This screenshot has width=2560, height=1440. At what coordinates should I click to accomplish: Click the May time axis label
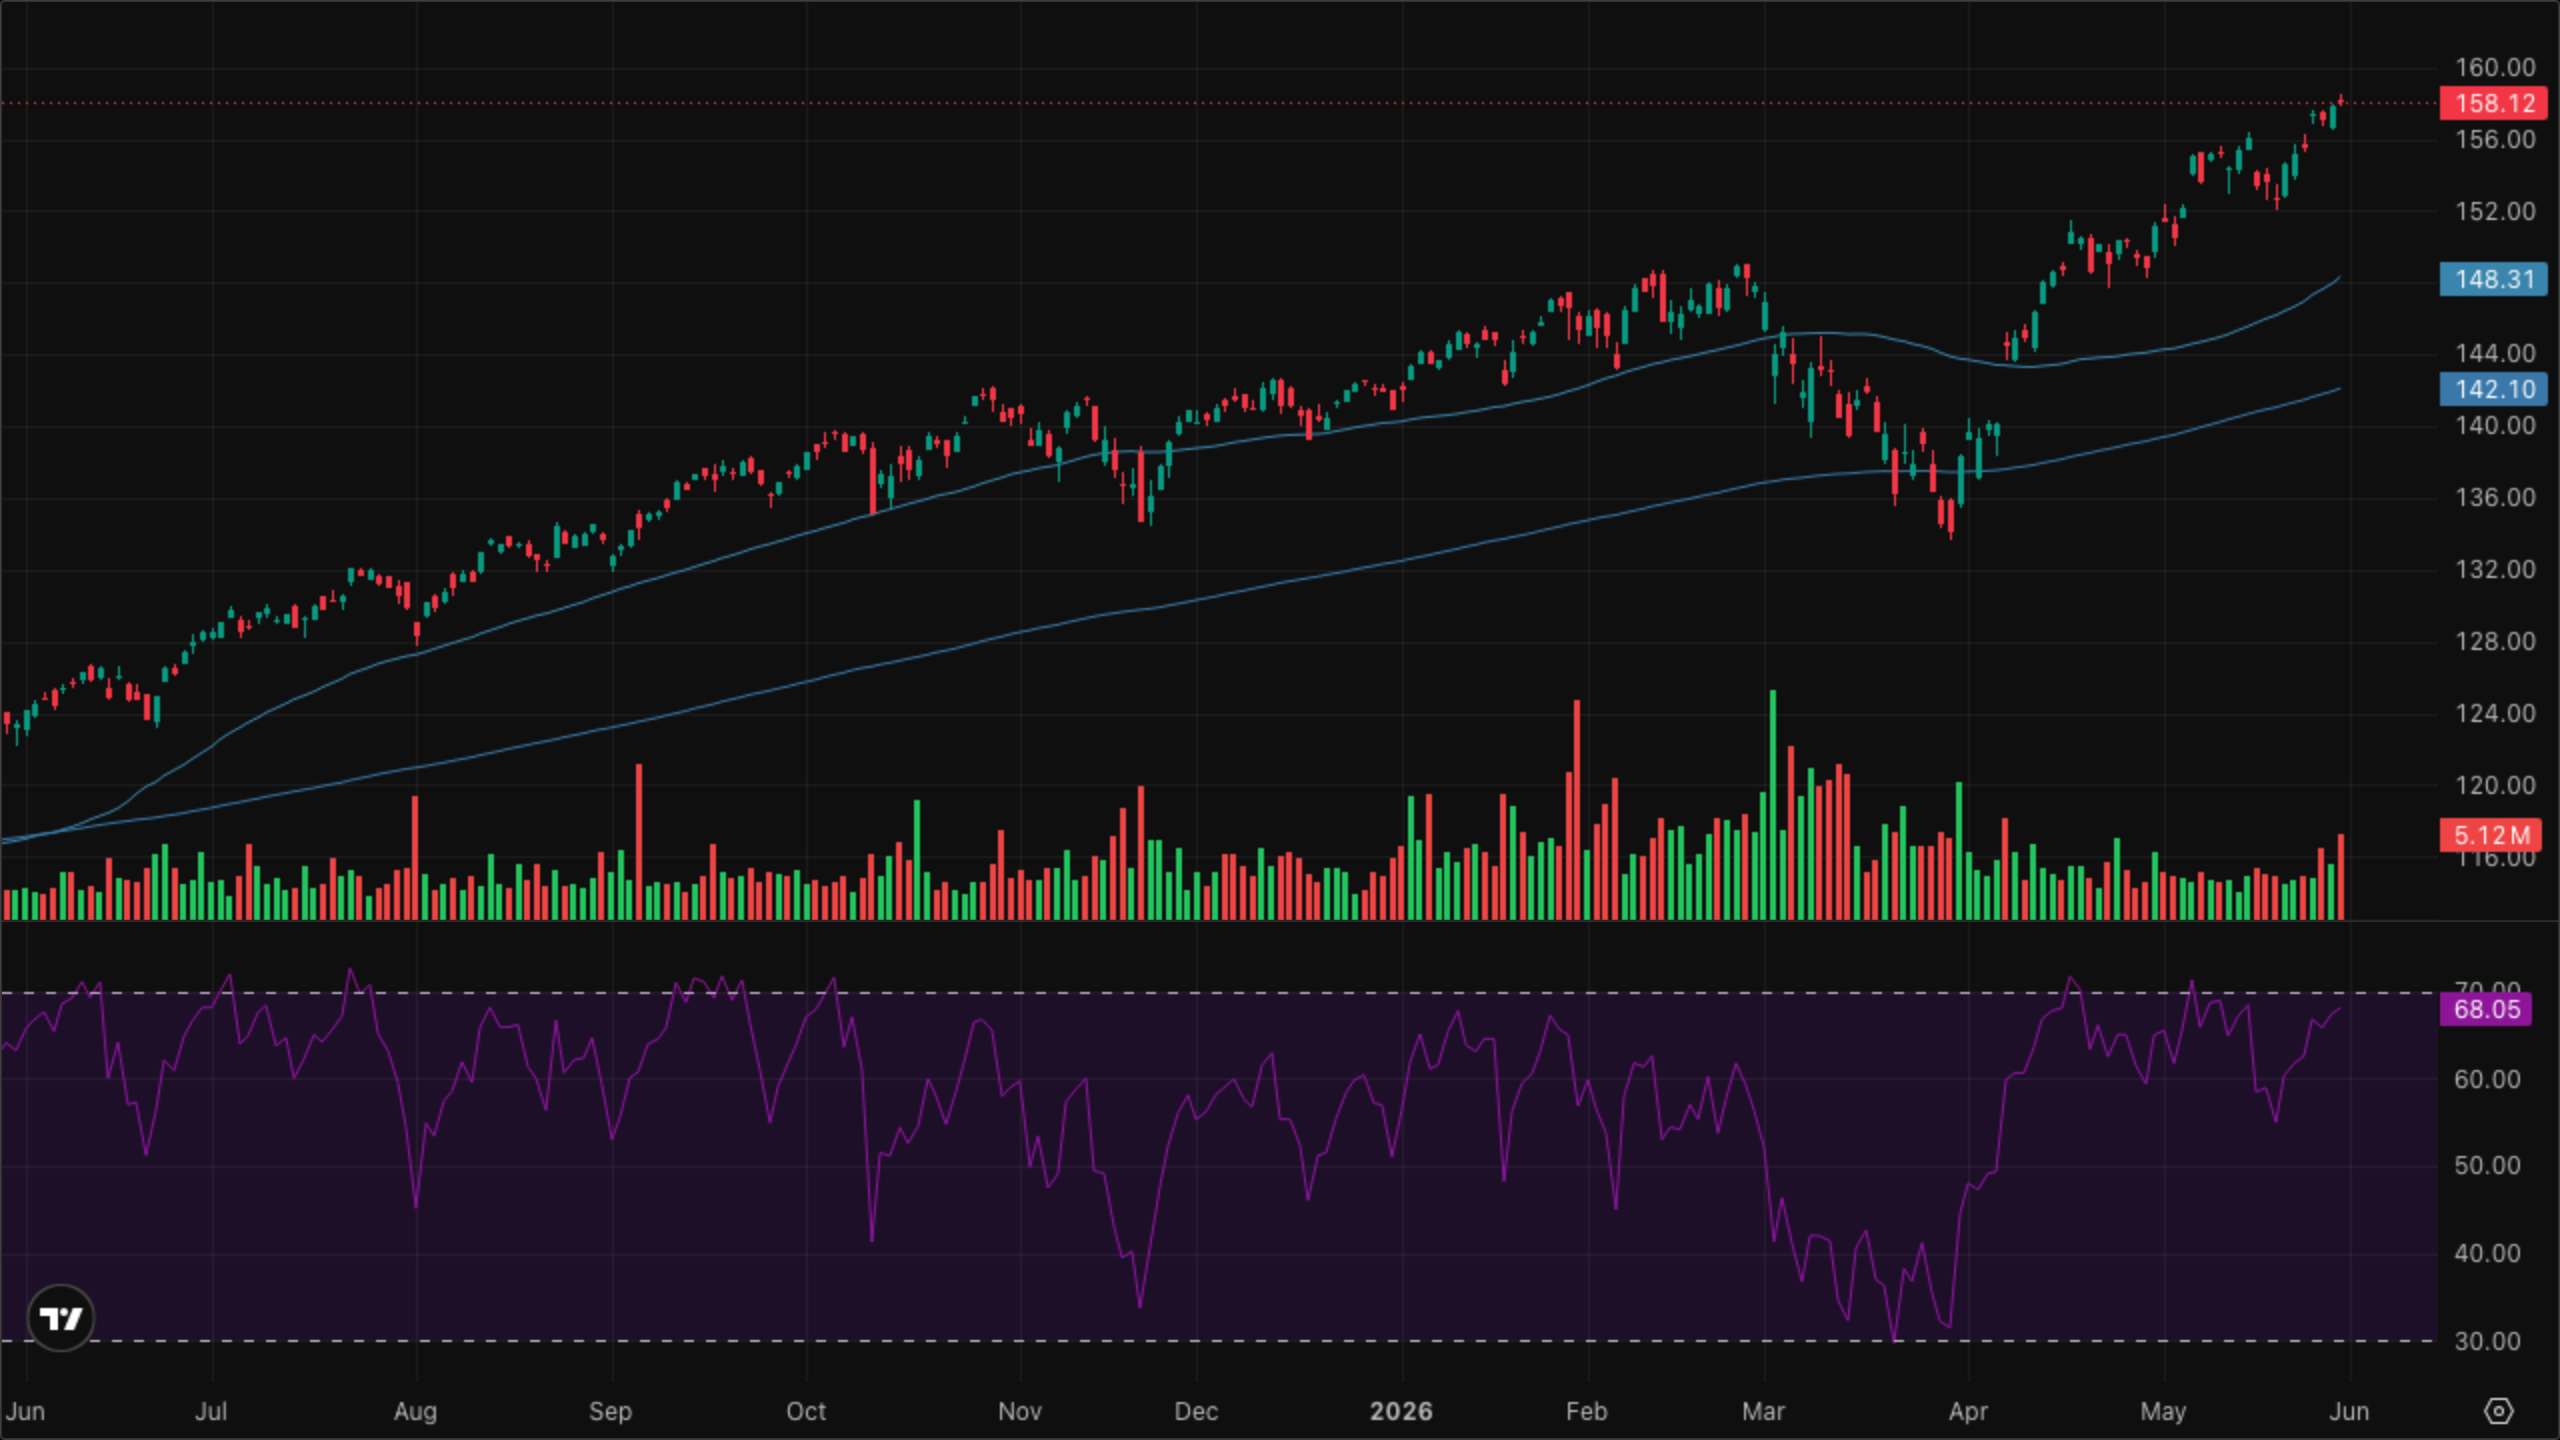pos(2163,1411)
